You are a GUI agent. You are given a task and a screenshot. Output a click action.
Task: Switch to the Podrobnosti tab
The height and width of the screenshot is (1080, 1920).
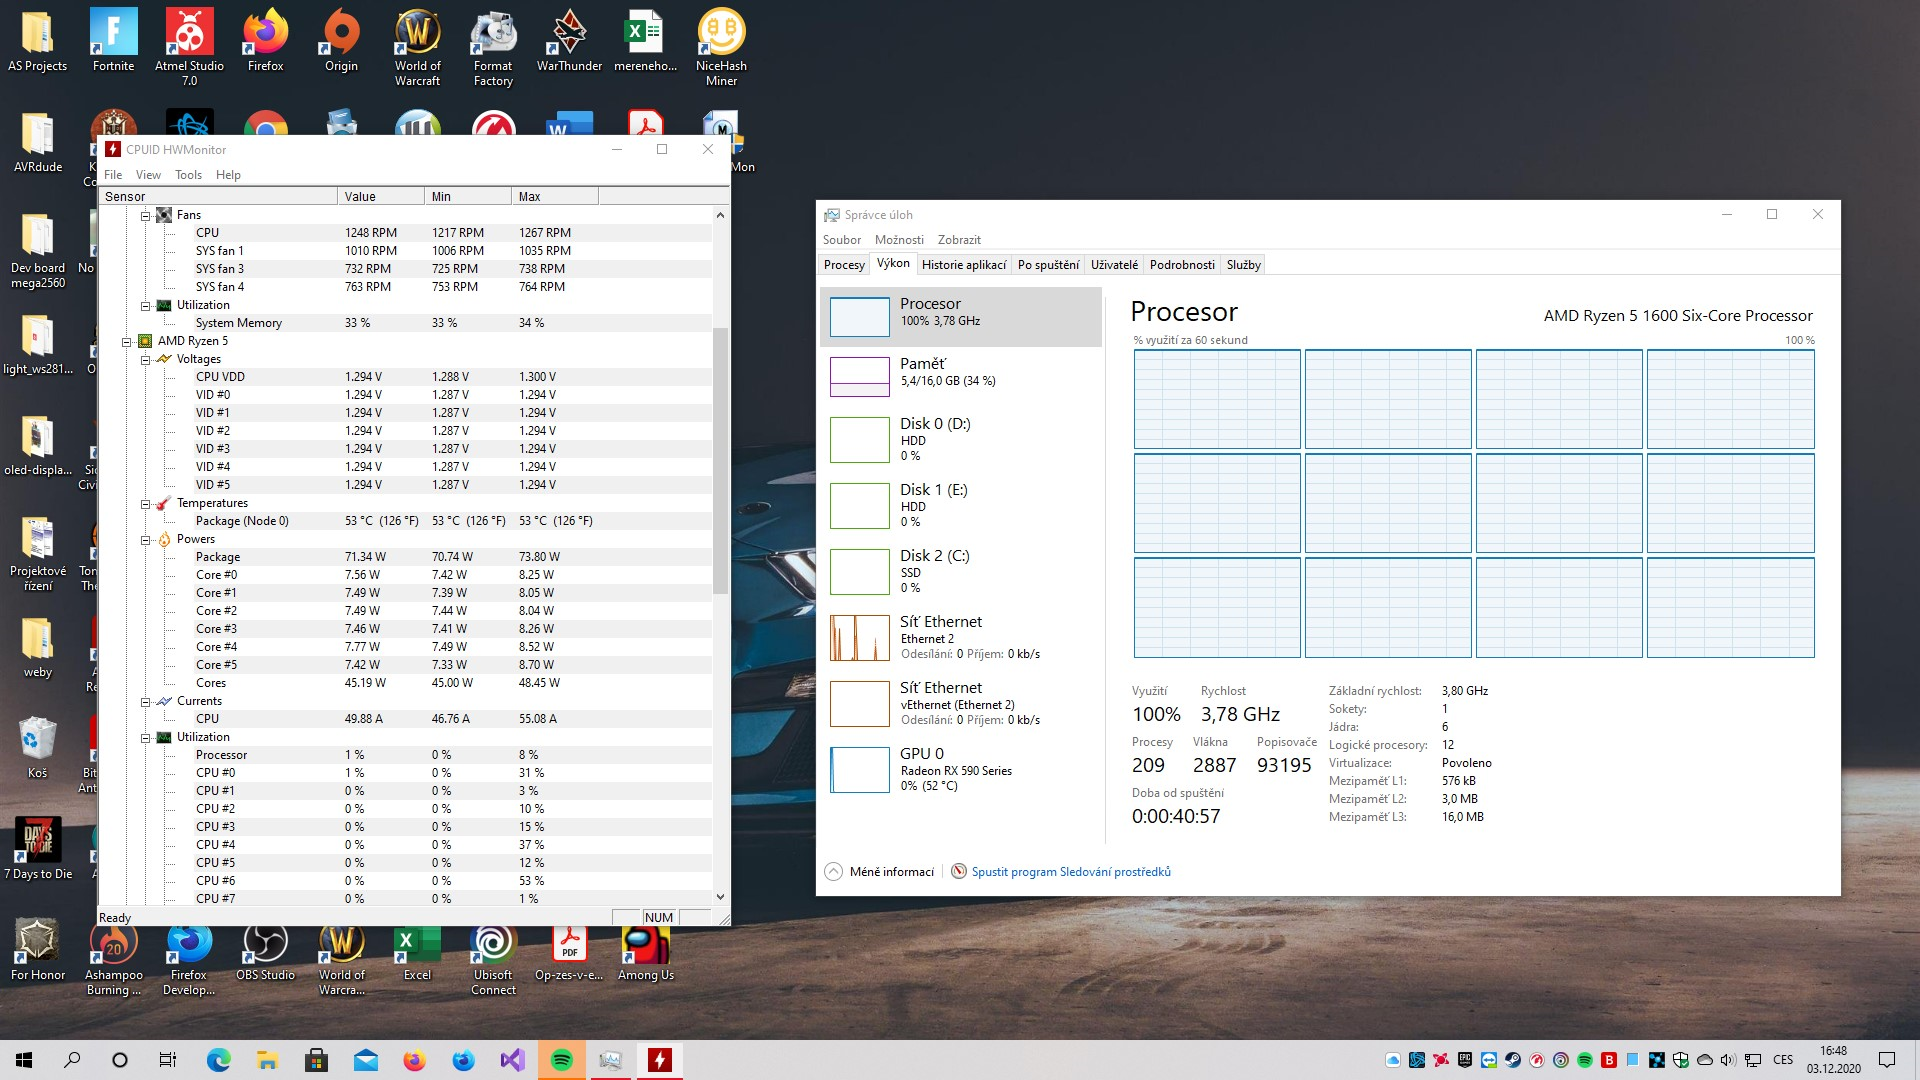tap(1182, 265)
